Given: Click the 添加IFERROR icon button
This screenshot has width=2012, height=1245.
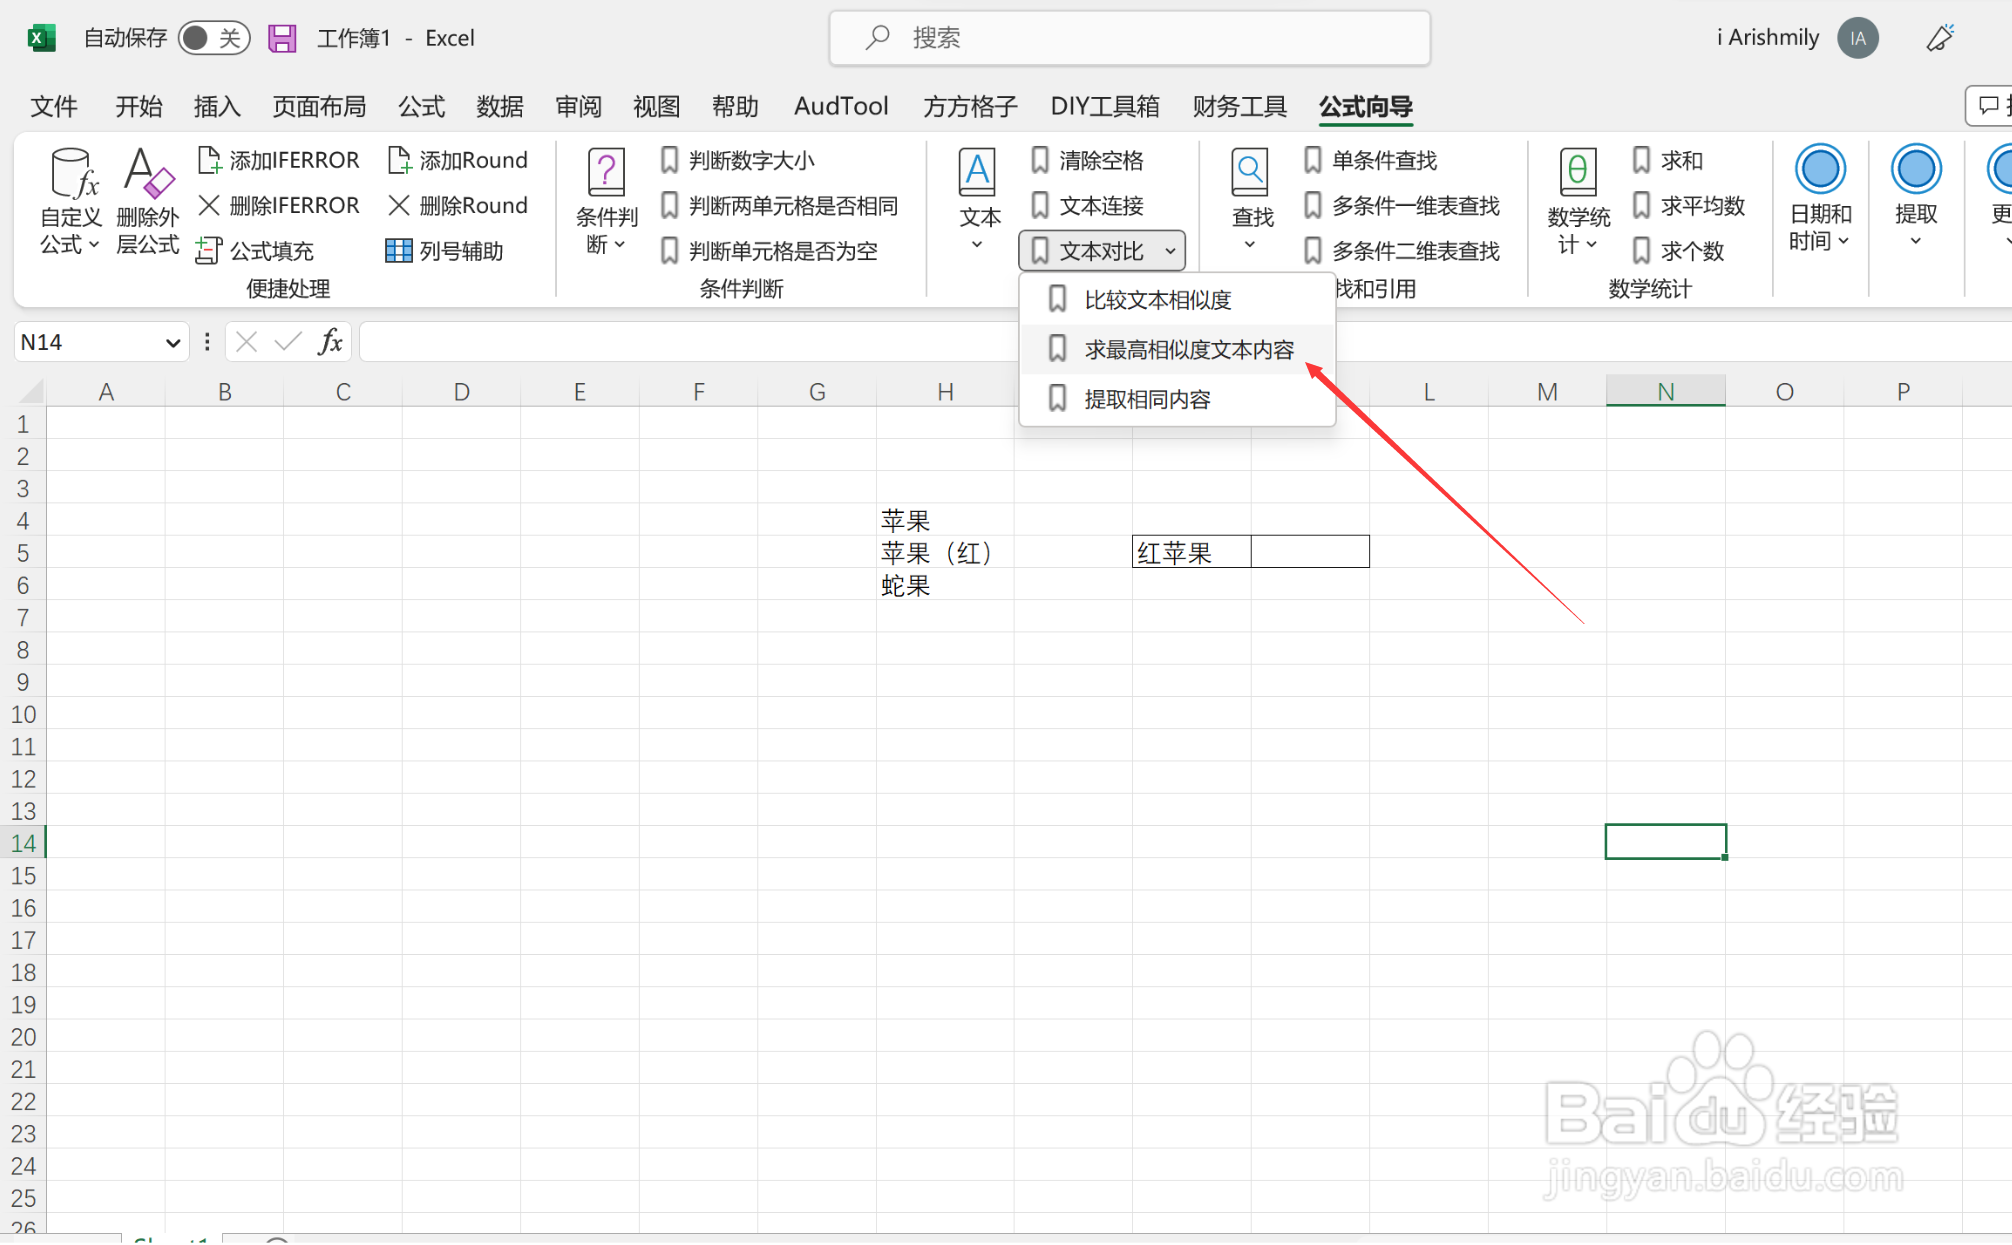Looking at the screenshot, I should point(209,160).
